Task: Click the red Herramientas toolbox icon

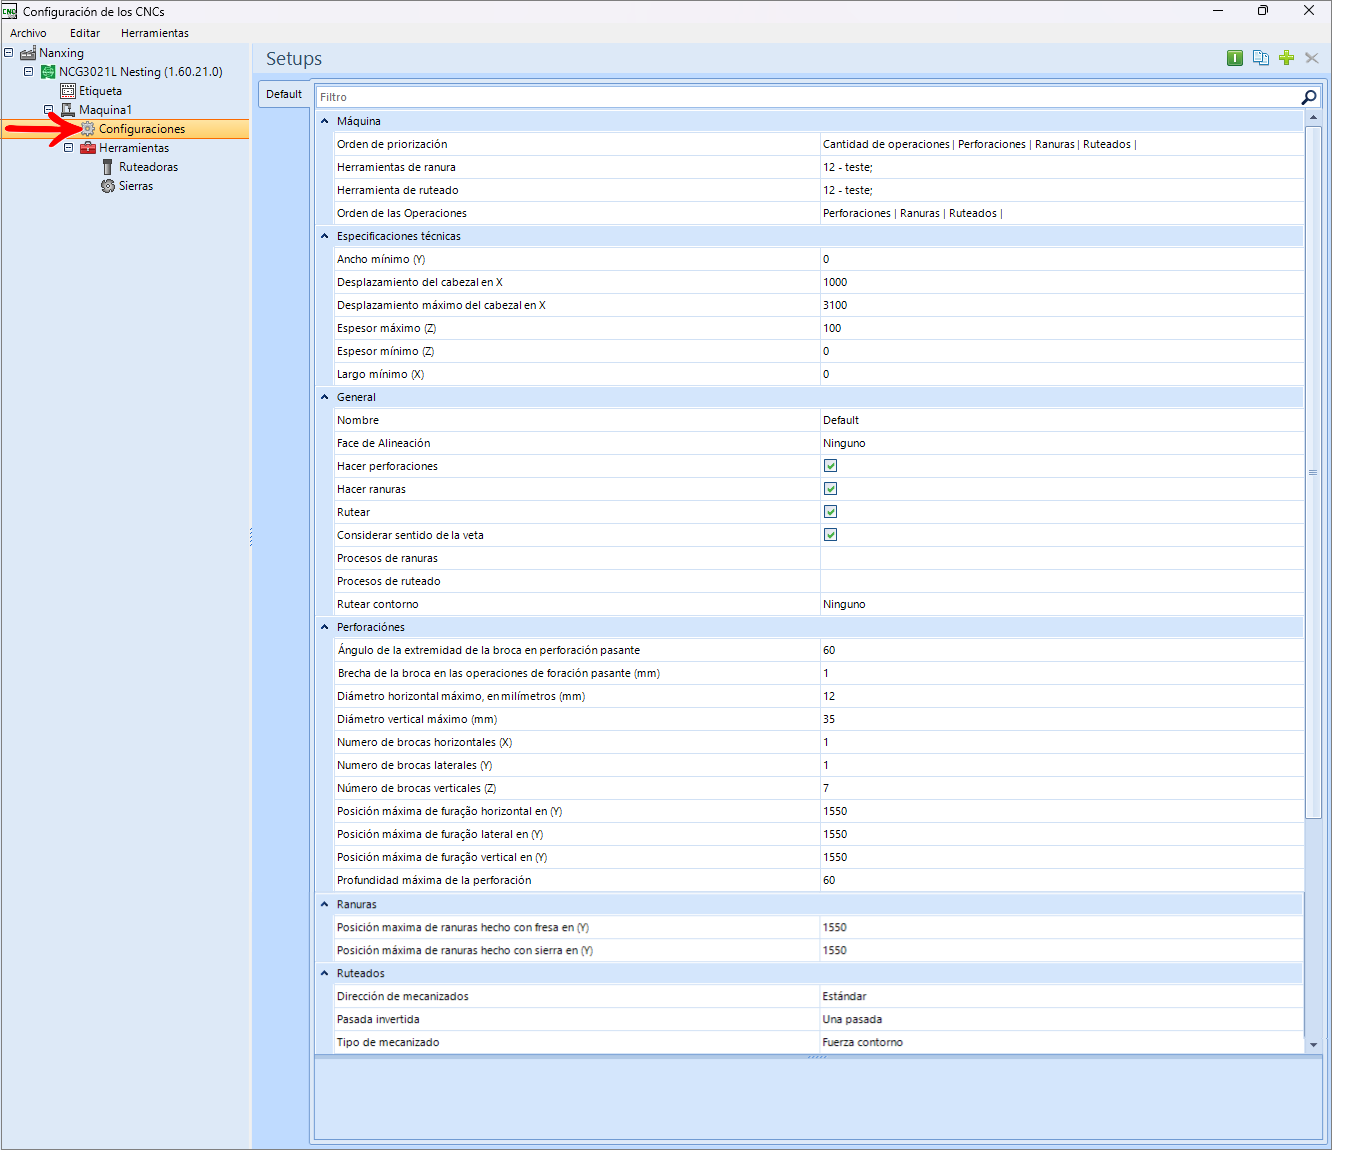Action: (88, 148)
